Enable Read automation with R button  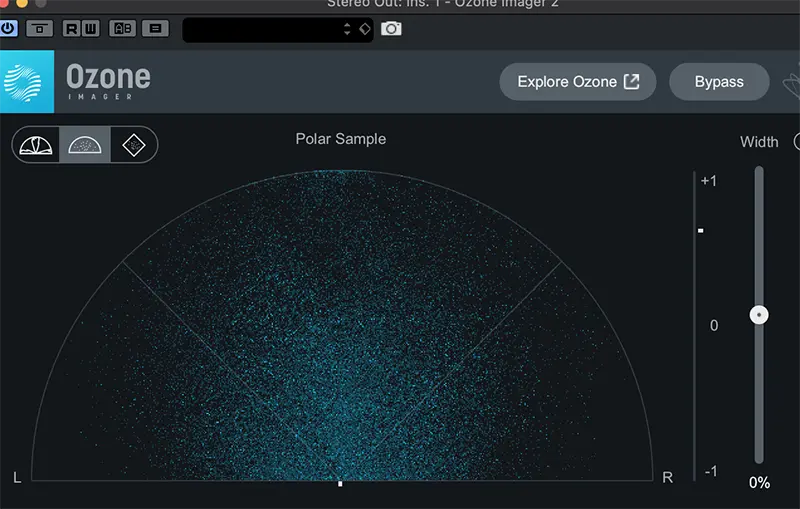tap(69, 29)
